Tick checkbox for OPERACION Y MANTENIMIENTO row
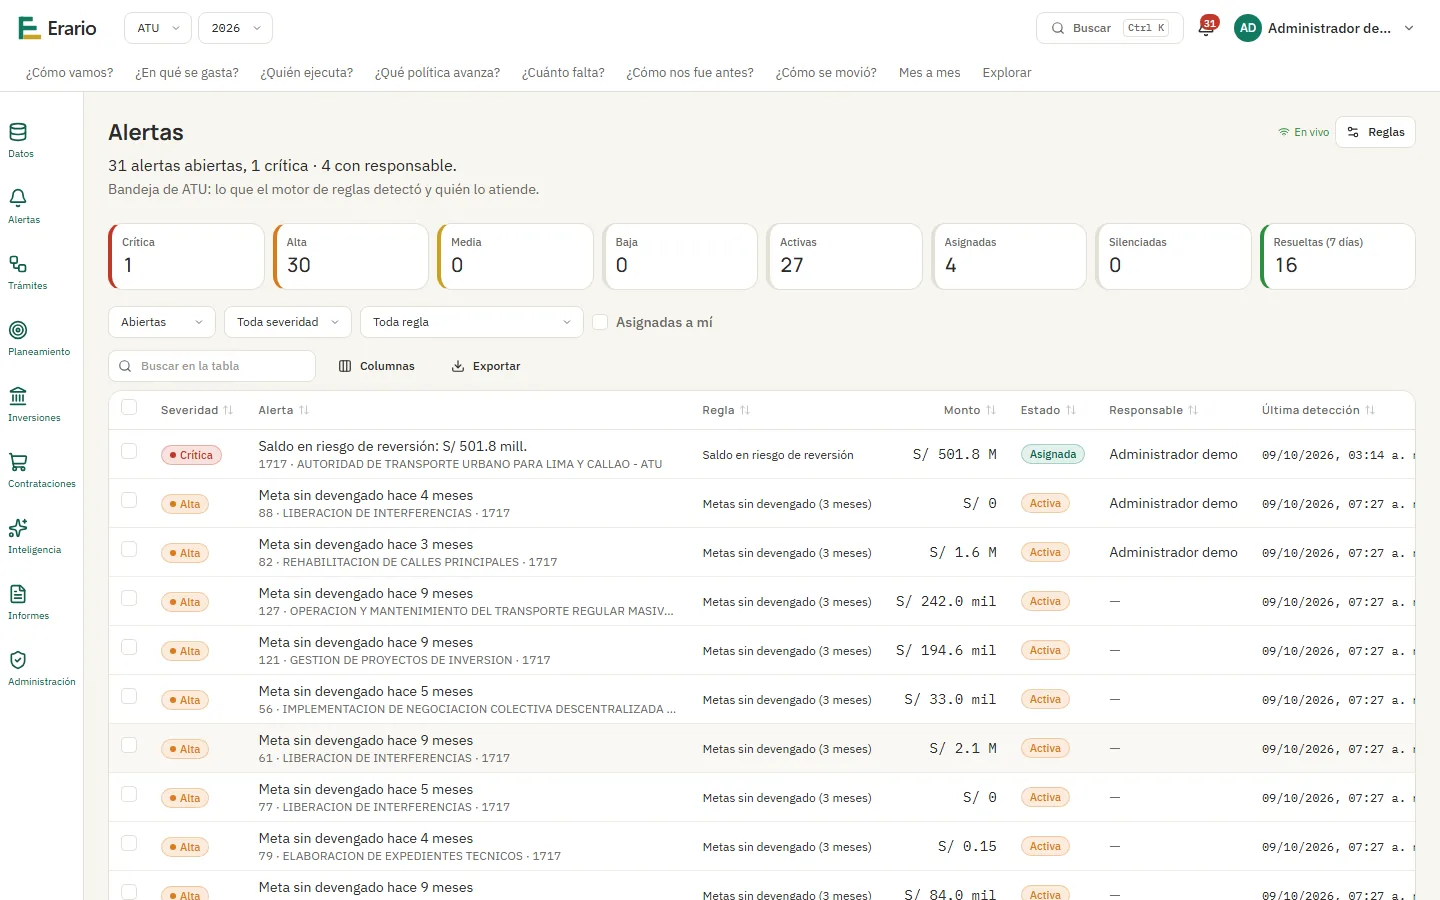The height and width of the screenshot is (900, 1440). point(129,598)
